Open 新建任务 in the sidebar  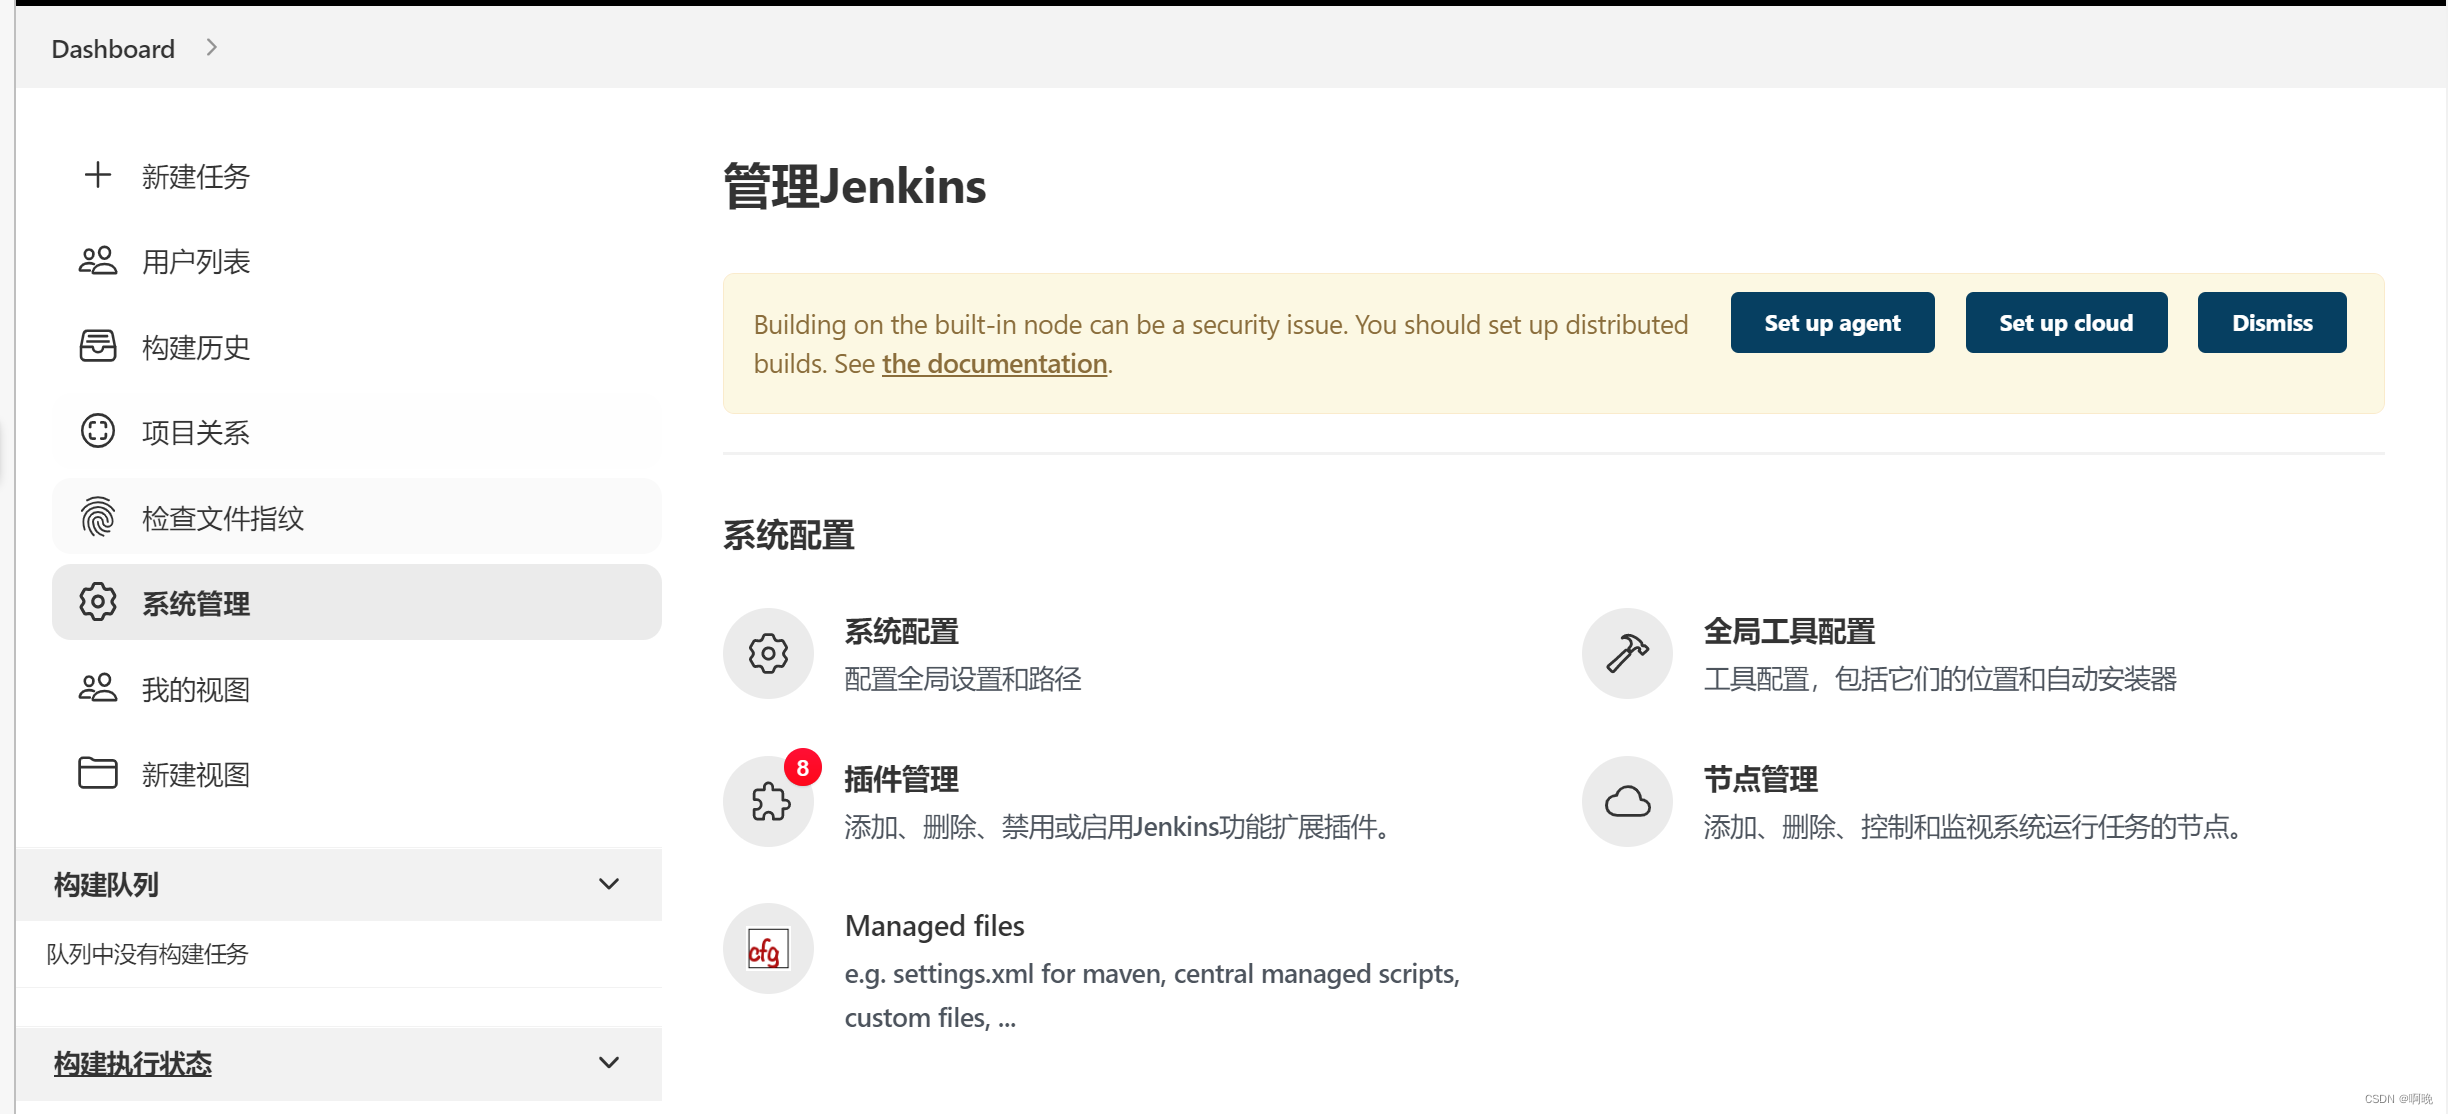point(357,176)
